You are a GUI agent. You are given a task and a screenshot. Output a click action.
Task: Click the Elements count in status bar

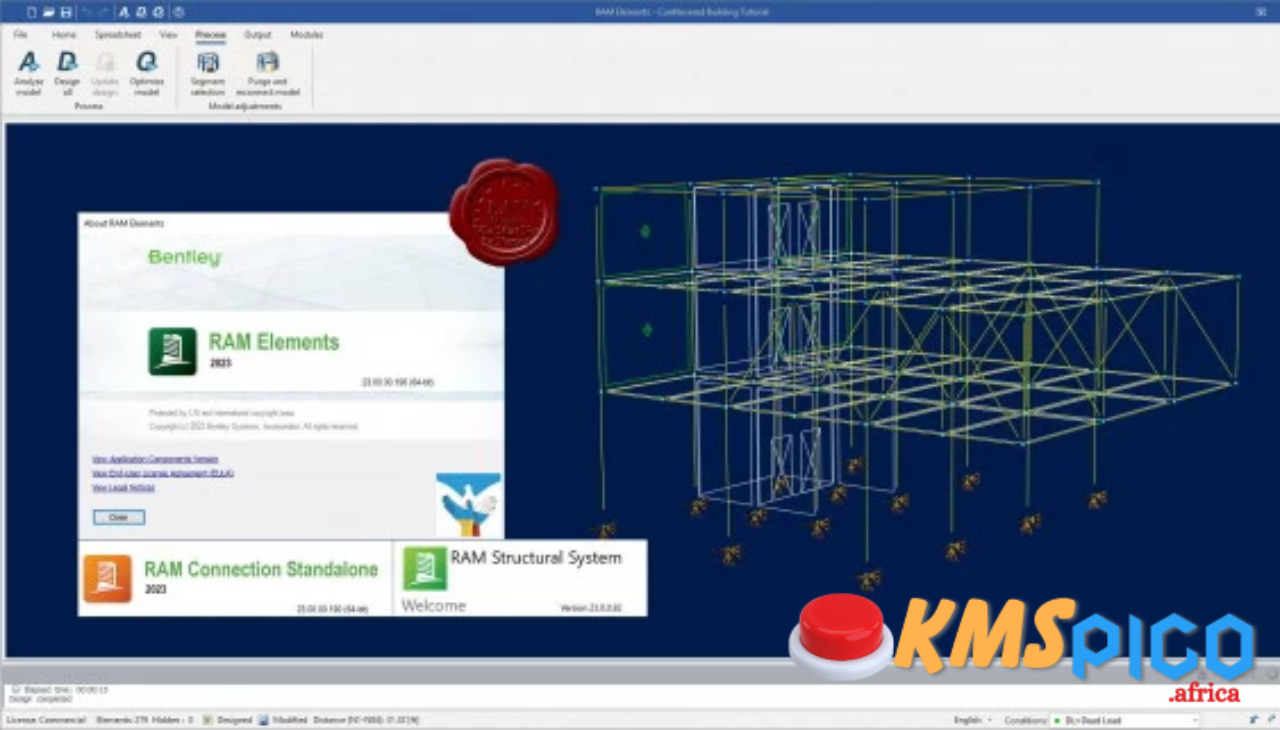point(121,720)
